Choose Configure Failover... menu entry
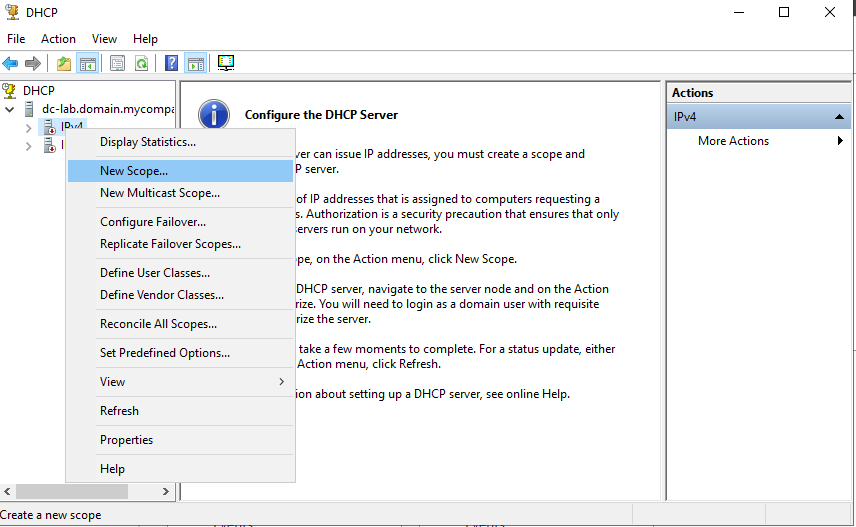 pos(152,222)
